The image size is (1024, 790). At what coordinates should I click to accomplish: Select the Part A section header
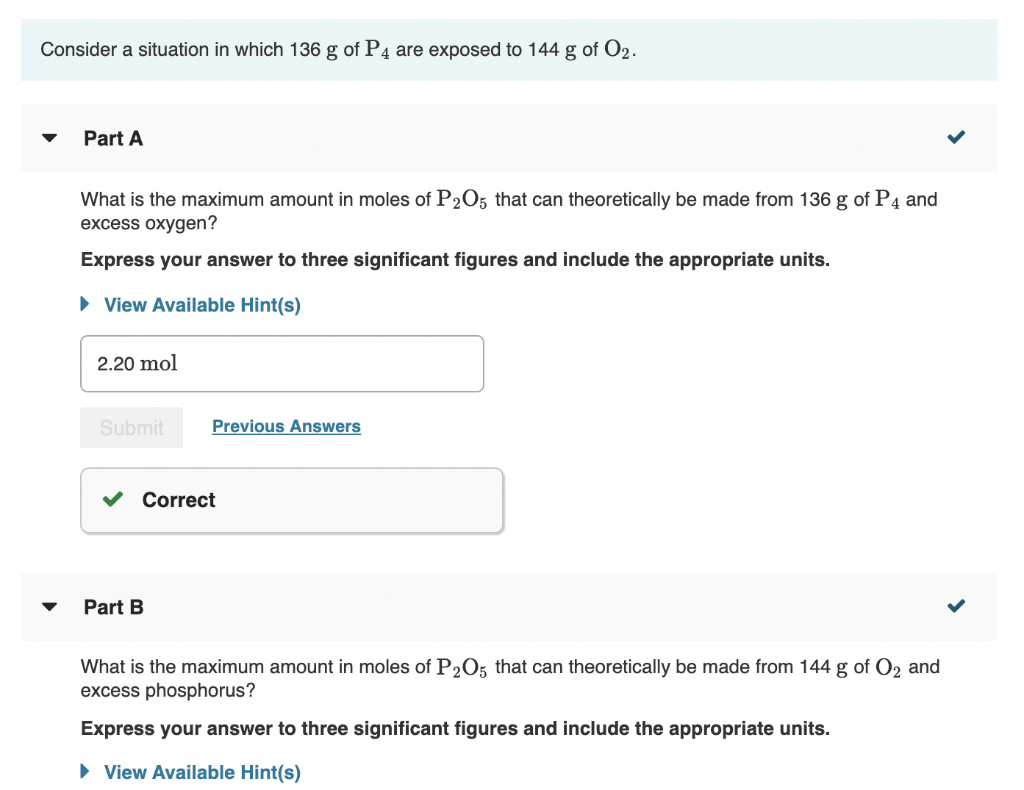[x=113, y=138]
